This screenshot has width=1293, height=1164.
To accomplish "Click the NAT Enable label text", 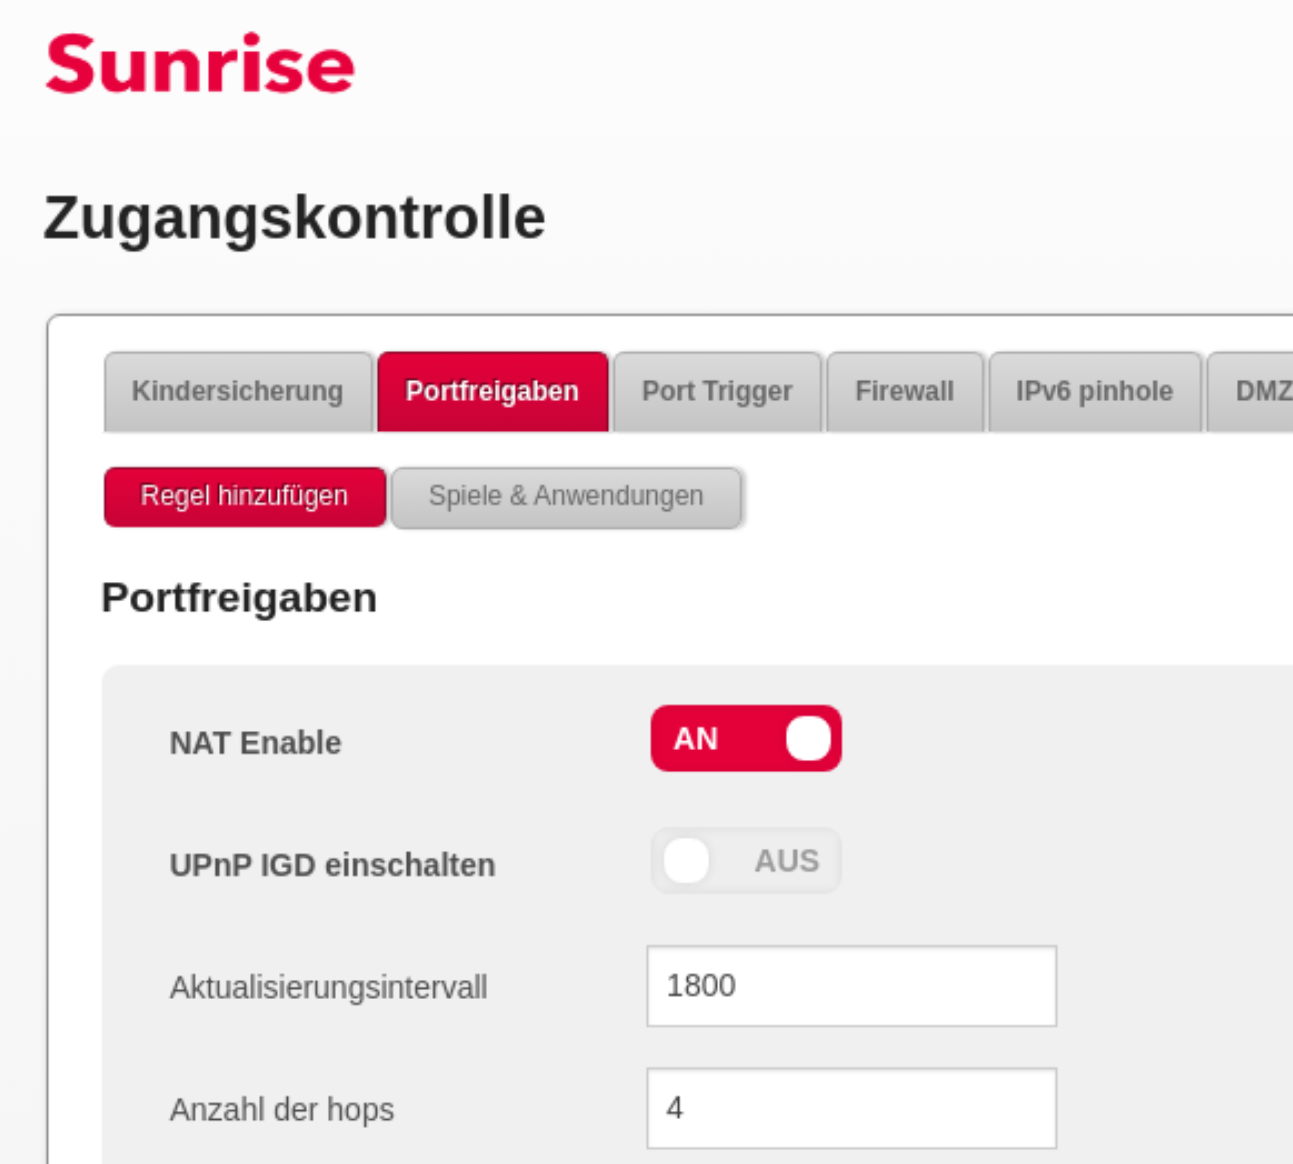I will tap(256, 743).
